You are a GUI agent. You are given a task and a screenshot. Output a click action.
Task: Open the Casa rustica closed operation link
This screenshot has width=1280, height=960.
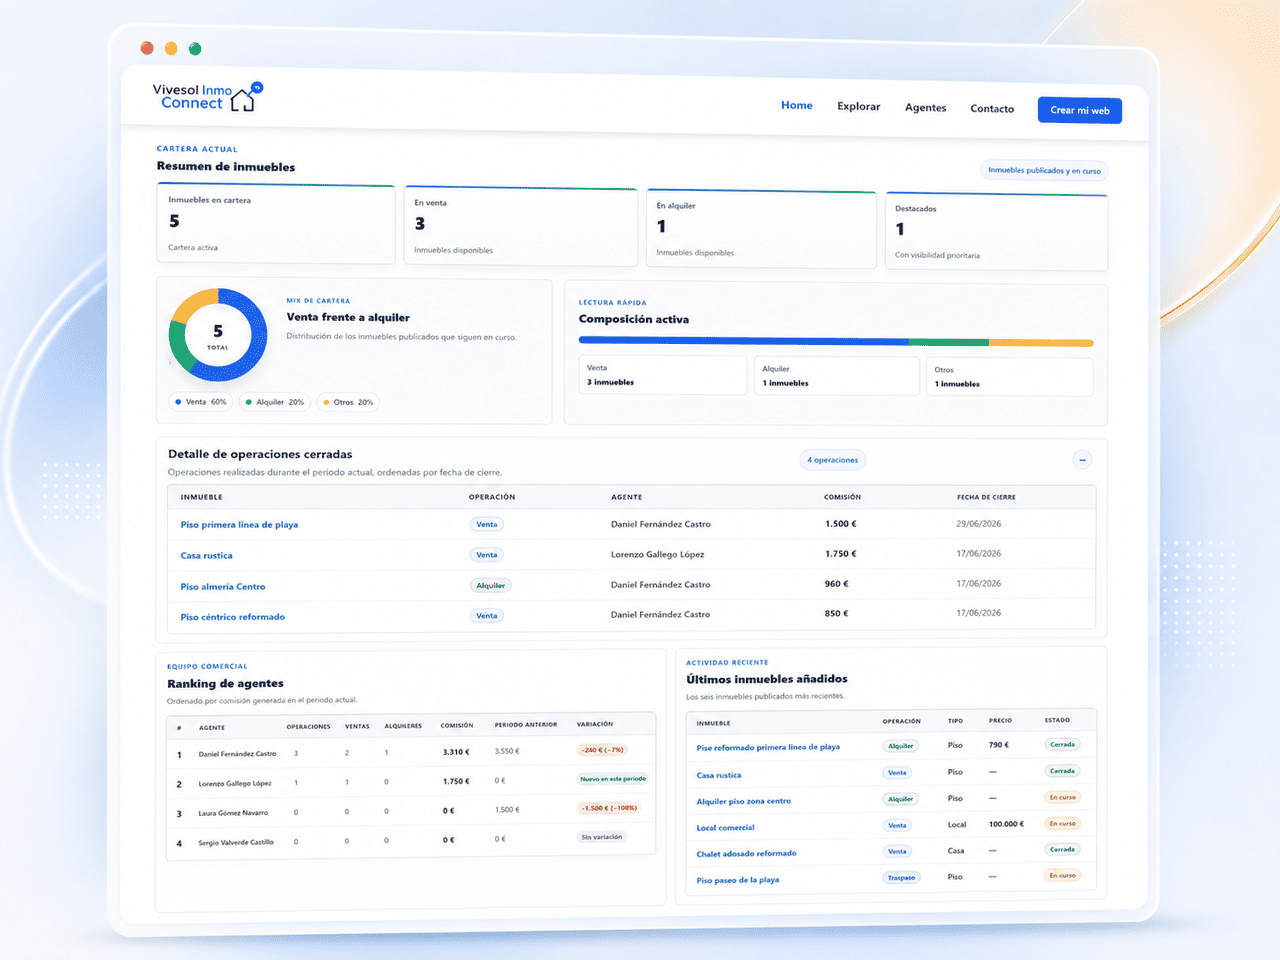[x=206, y=555]
